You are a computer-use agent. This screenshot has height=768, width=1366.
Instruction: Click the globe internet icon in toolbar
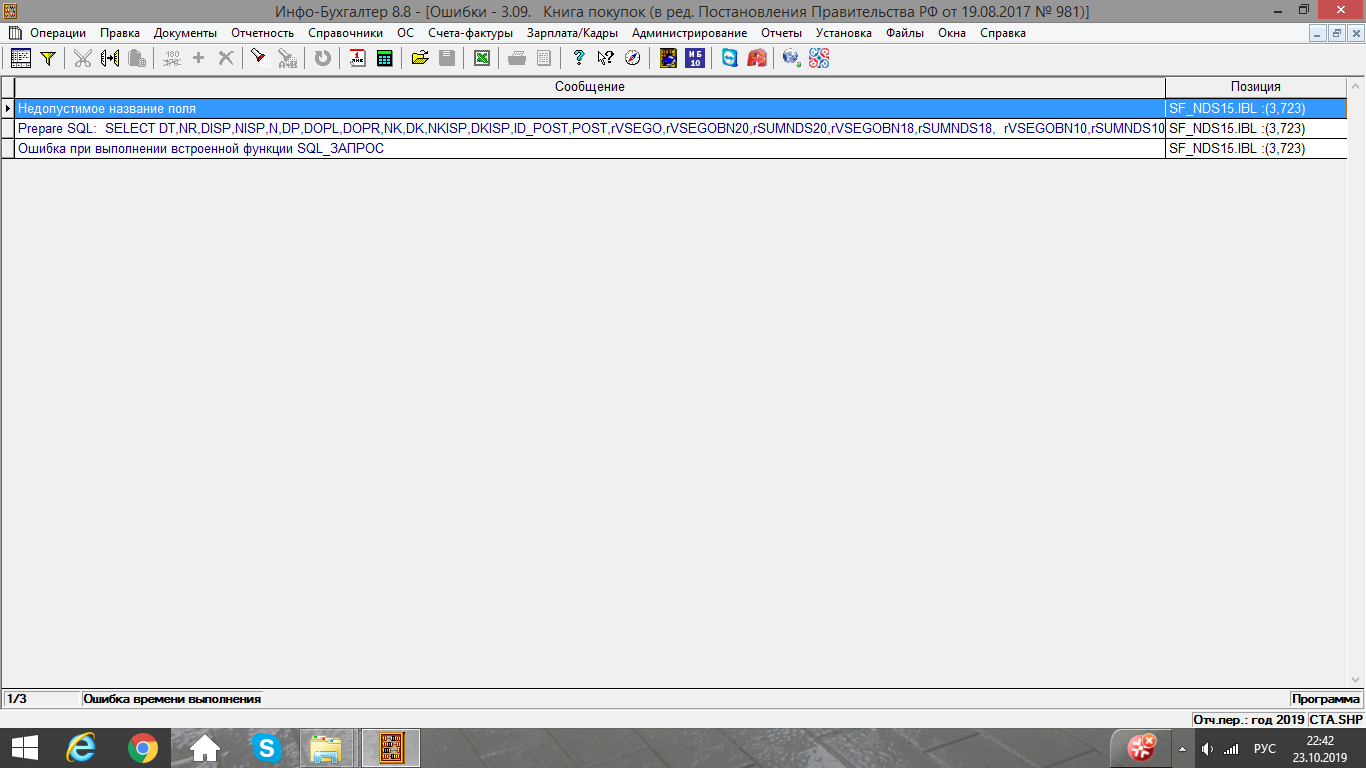tap(791, 58)
